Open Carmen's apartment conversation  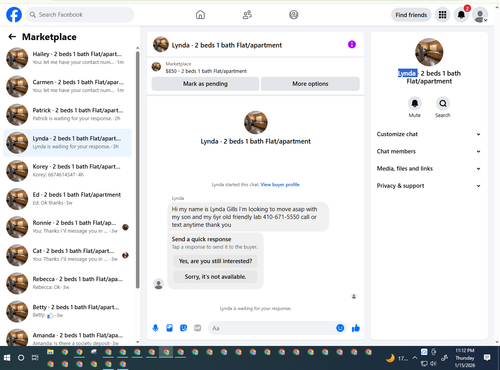pos(67,86)
